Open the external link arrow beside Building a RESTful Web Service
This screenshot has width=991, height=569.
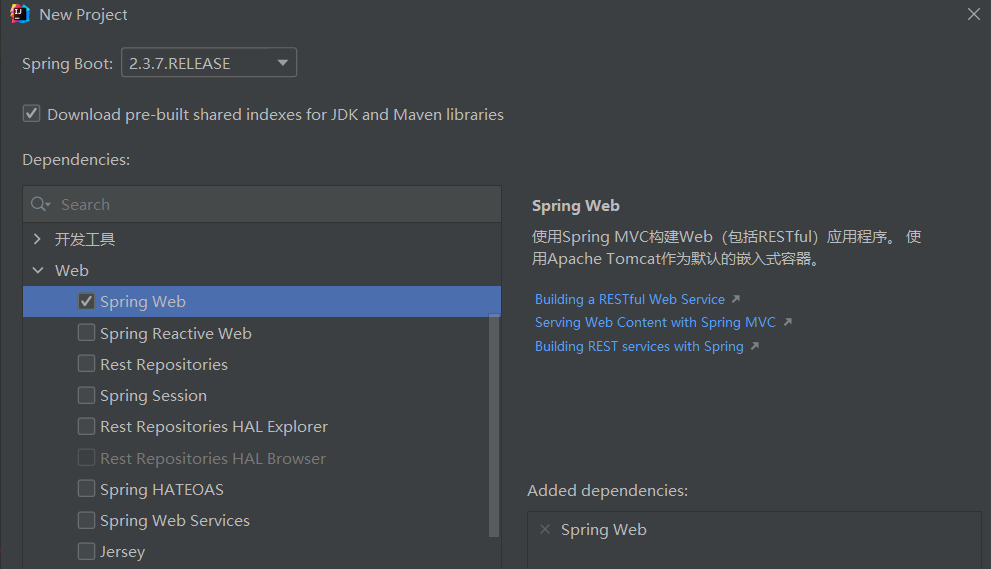click(736, 299)
